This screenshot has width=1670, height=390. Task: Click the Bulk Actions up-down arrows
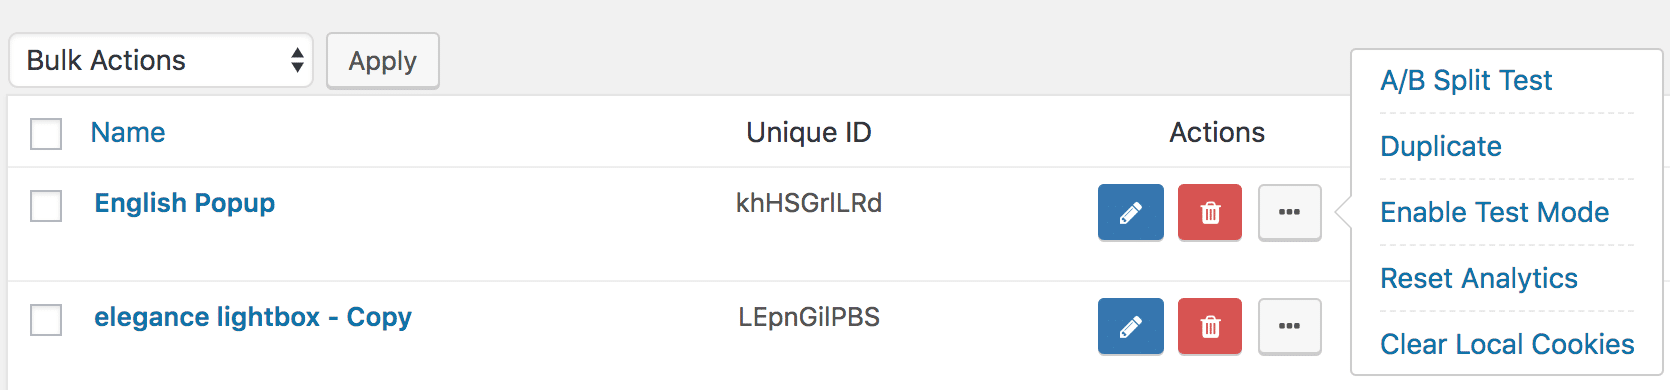[297, 60]
